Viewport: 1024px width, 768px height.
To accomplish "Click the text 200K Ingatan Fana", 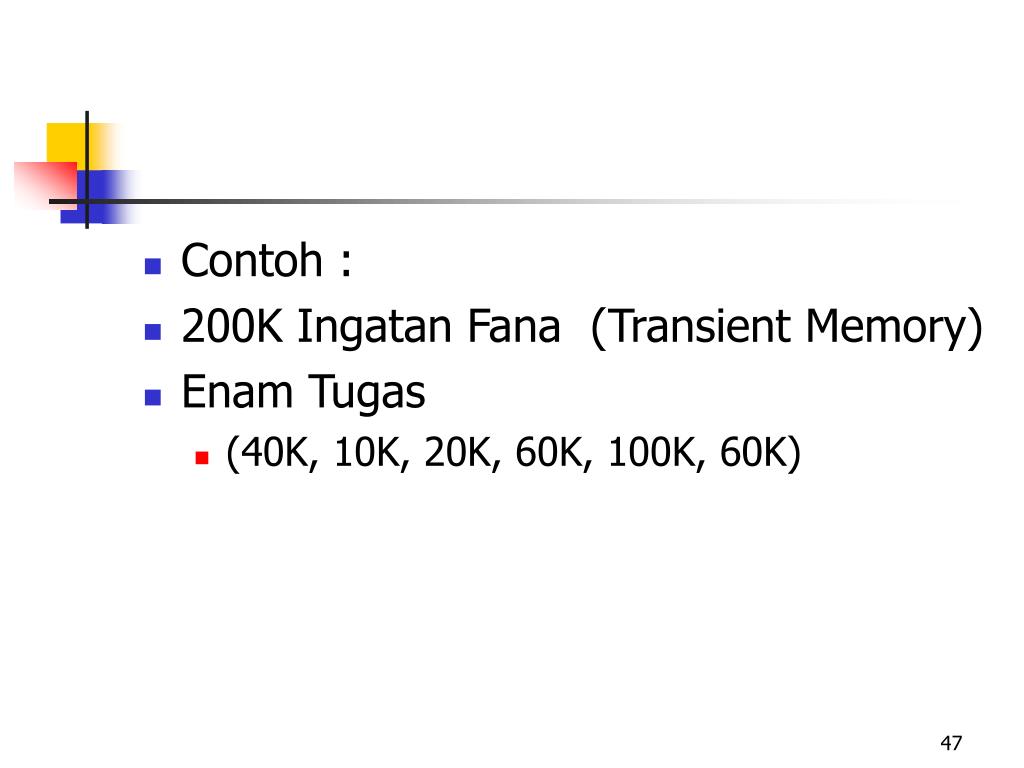I will (370, 326).
